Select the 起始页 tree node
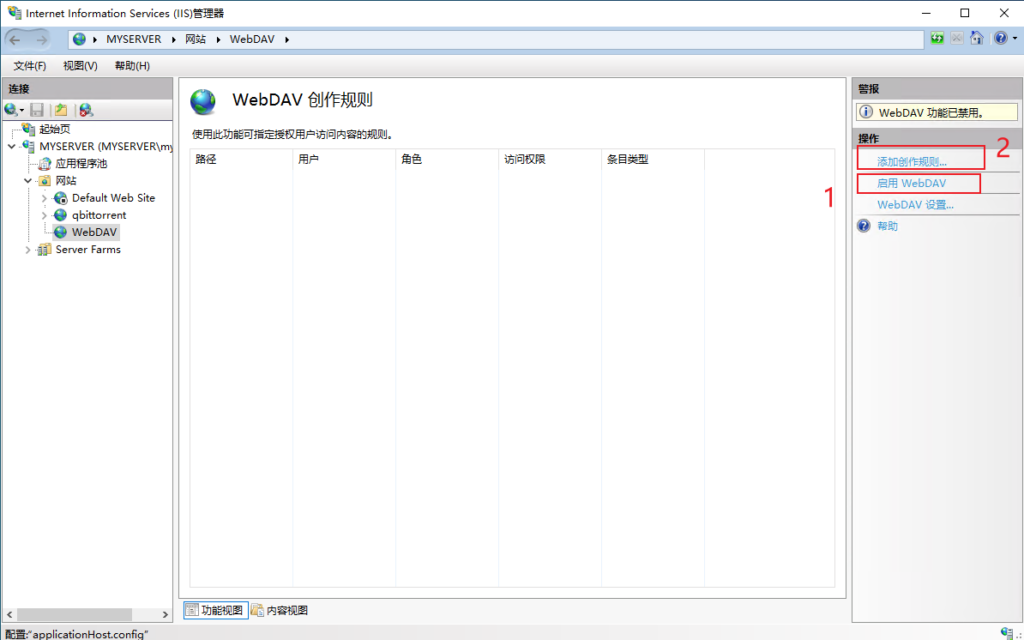Viewport: 1024px width, 640px height. pyautogui.click(x=55, y=129)
